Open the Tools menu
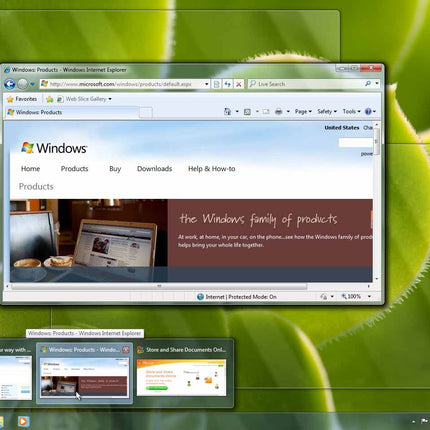The image size is (430, 430). 351,112
